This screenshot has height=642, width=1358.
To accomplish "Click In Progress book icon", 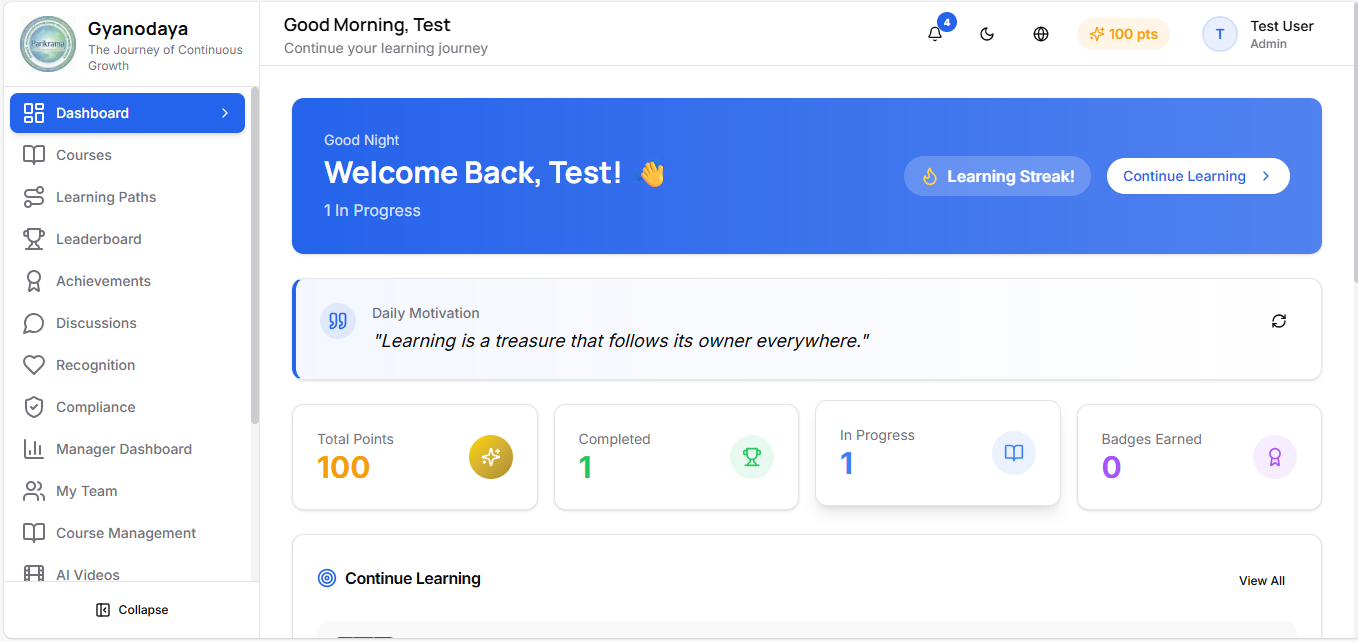I will 1014,453.
